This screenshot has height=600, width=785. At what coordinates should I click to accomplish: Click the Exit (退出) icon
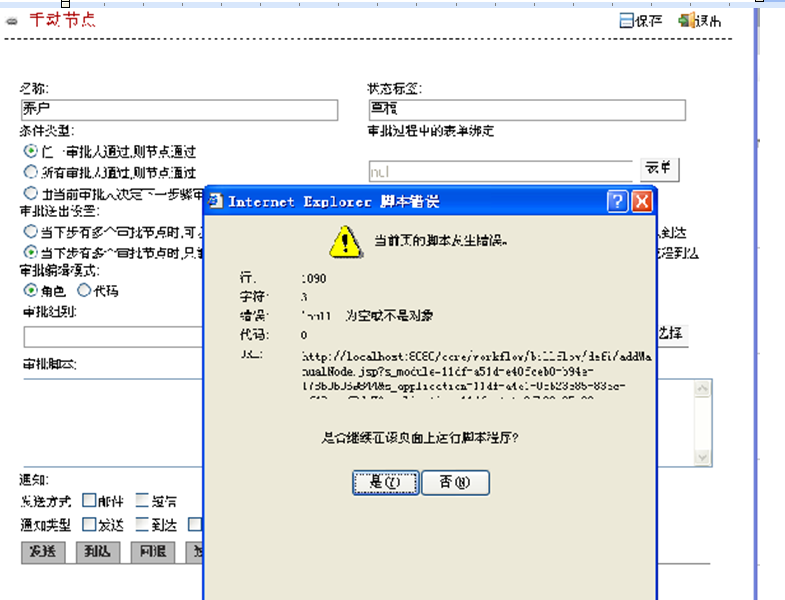pyautogui.click(x=685, y=21)
